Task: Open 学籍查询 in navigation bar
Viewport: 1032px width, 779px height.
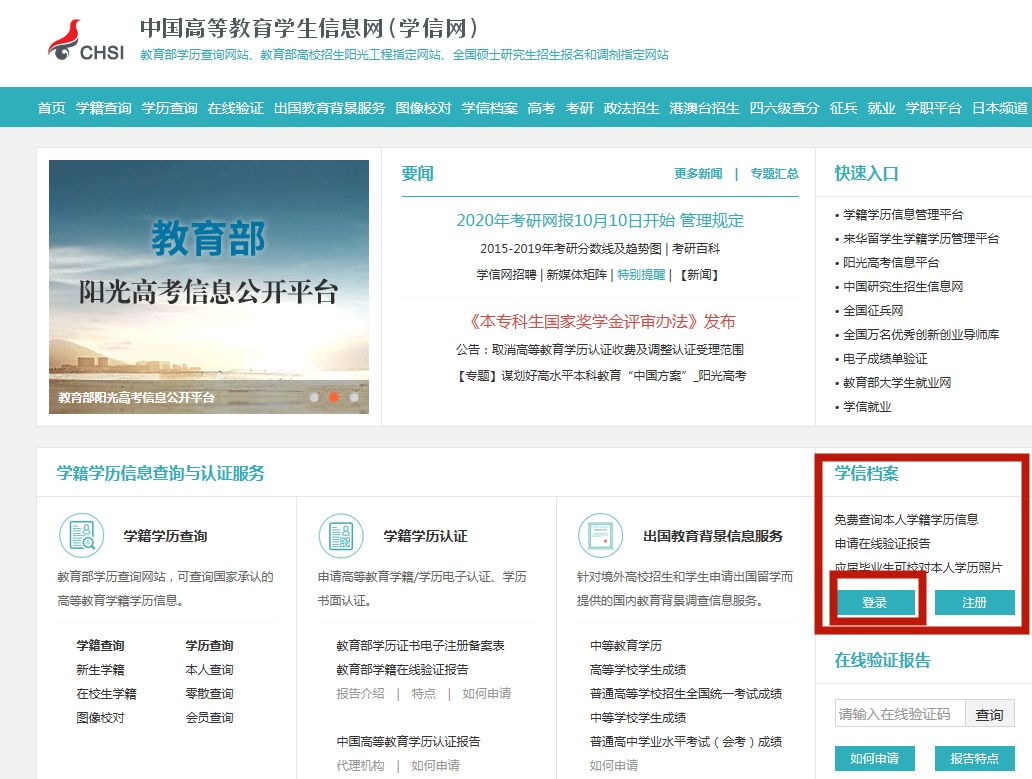Action: click(103, 108)
